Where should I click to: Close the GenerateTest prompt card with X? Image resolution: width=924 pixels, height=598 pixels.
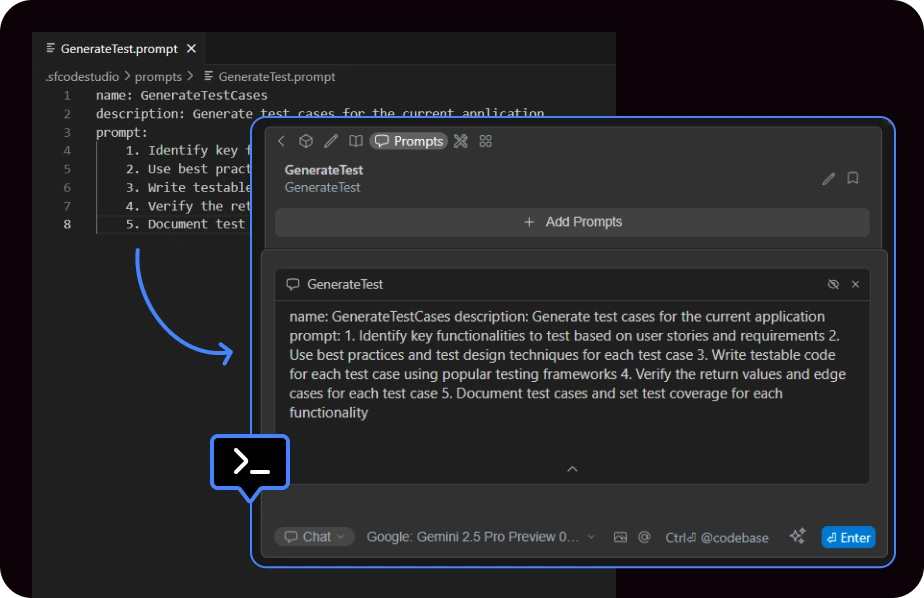(x=855, y=284)
